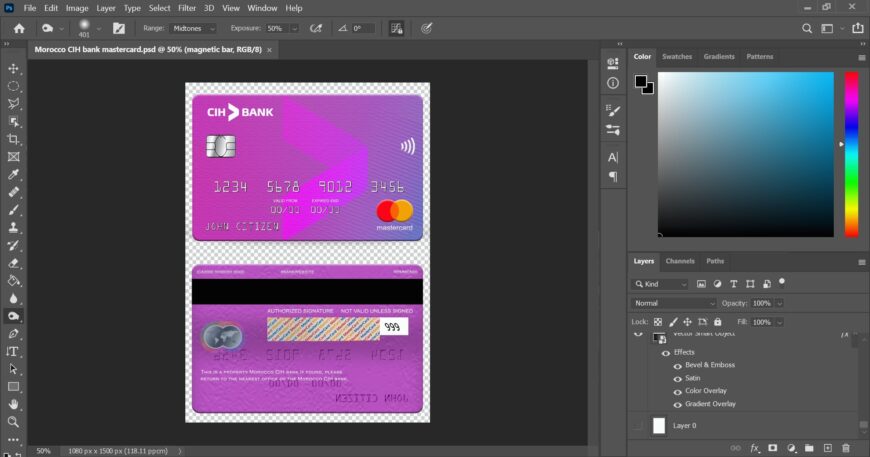Switch to the Channels tab

(680, 261)
